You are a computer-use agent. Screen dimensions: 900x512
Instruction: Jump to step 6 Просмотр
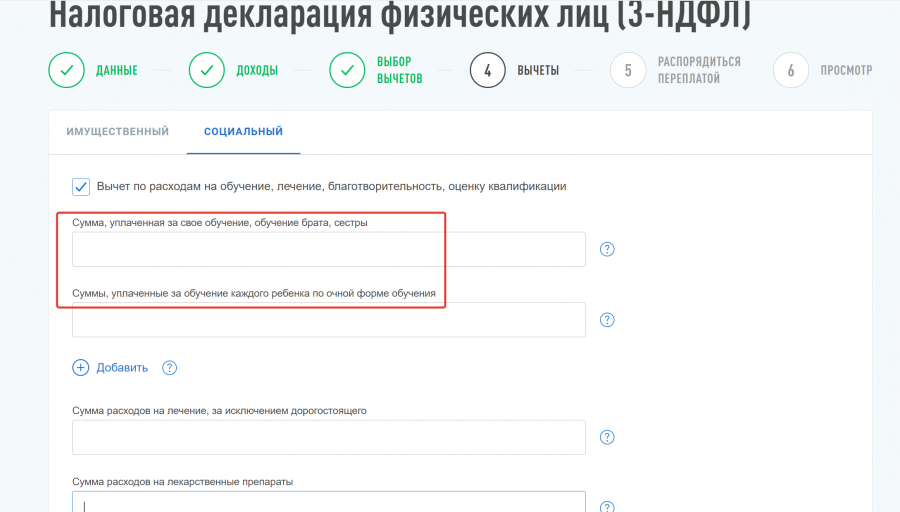[790, 70]
